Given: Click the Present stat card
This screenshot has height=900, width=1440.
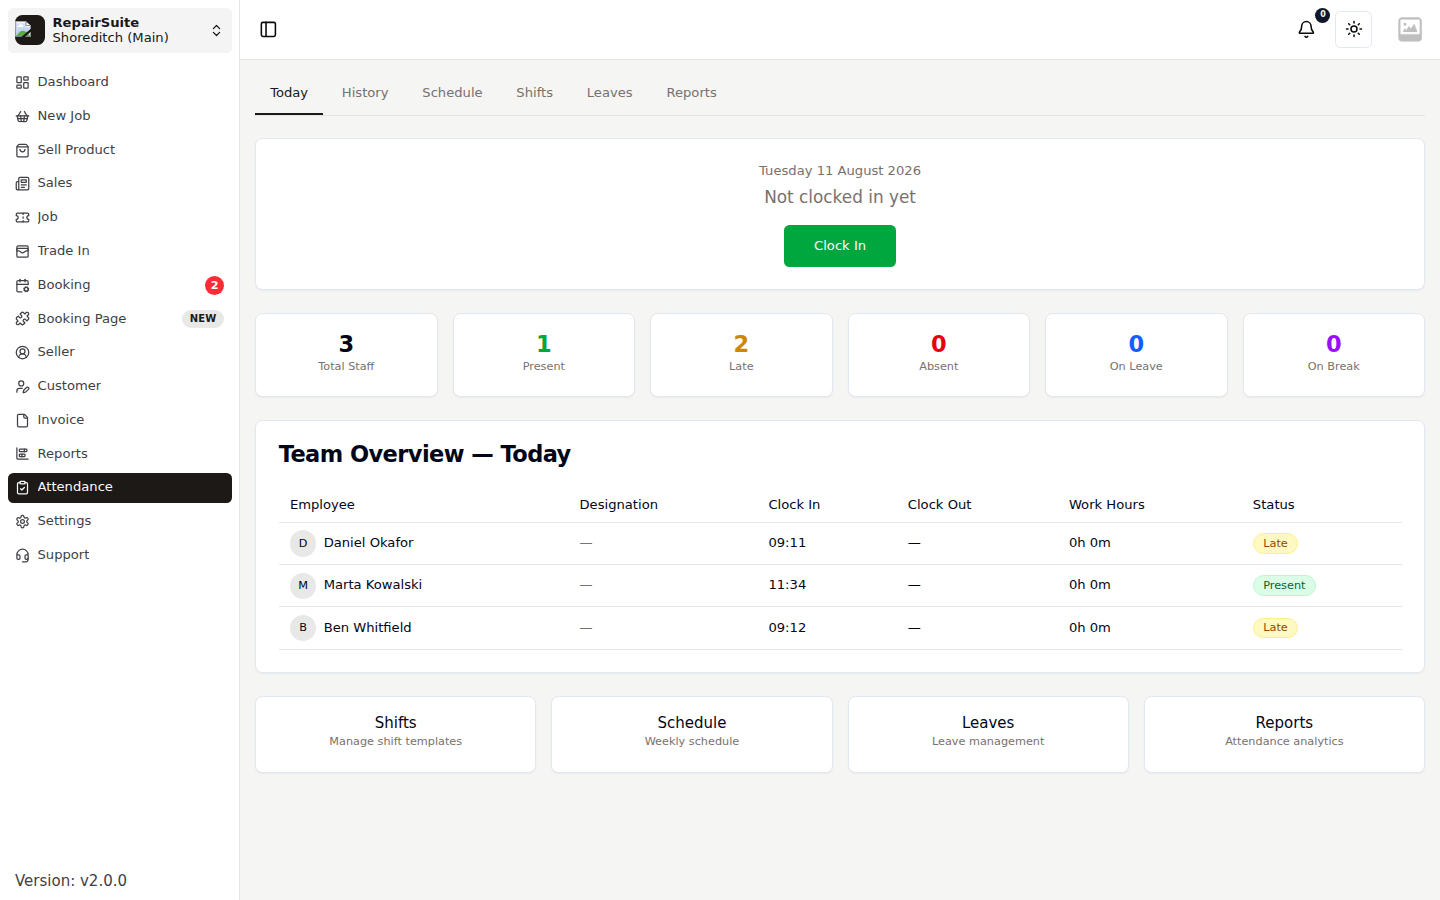Looking at the screenshot, I should point(544,355).
